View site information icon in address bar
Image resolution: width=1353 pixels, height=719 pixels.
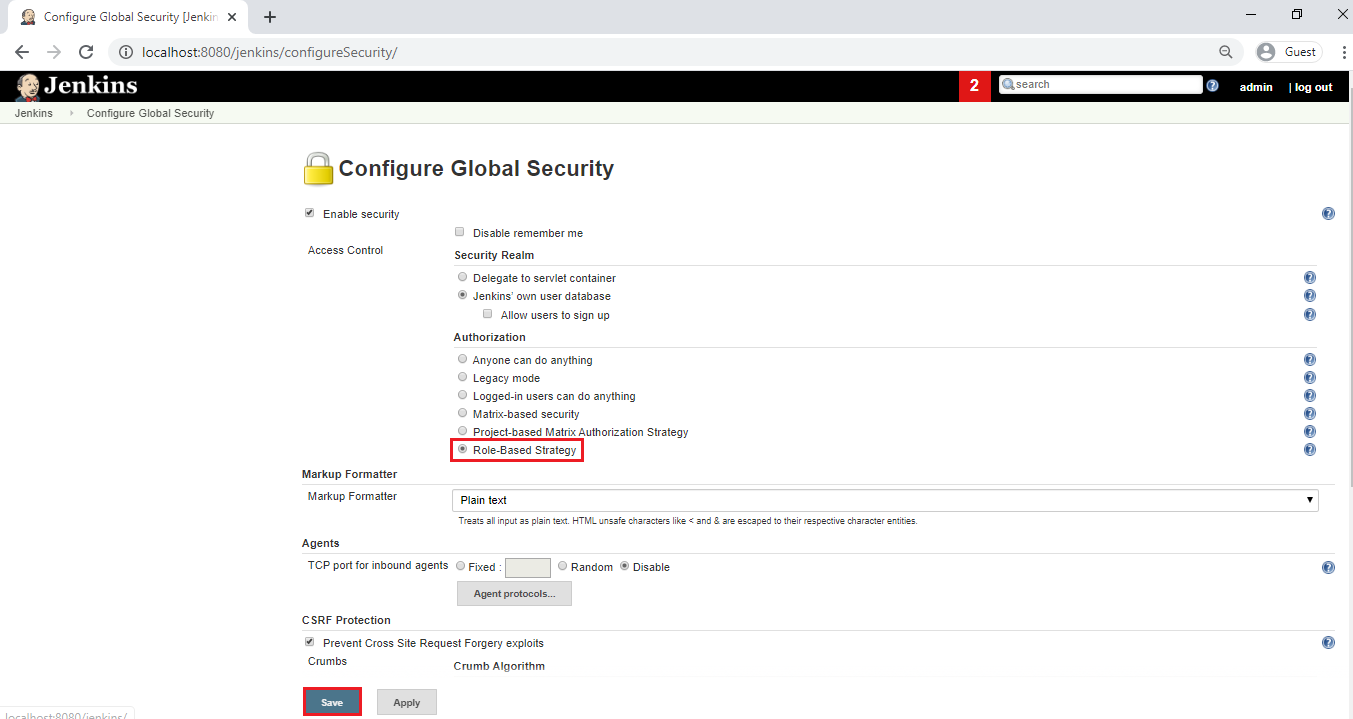[126, 52]
